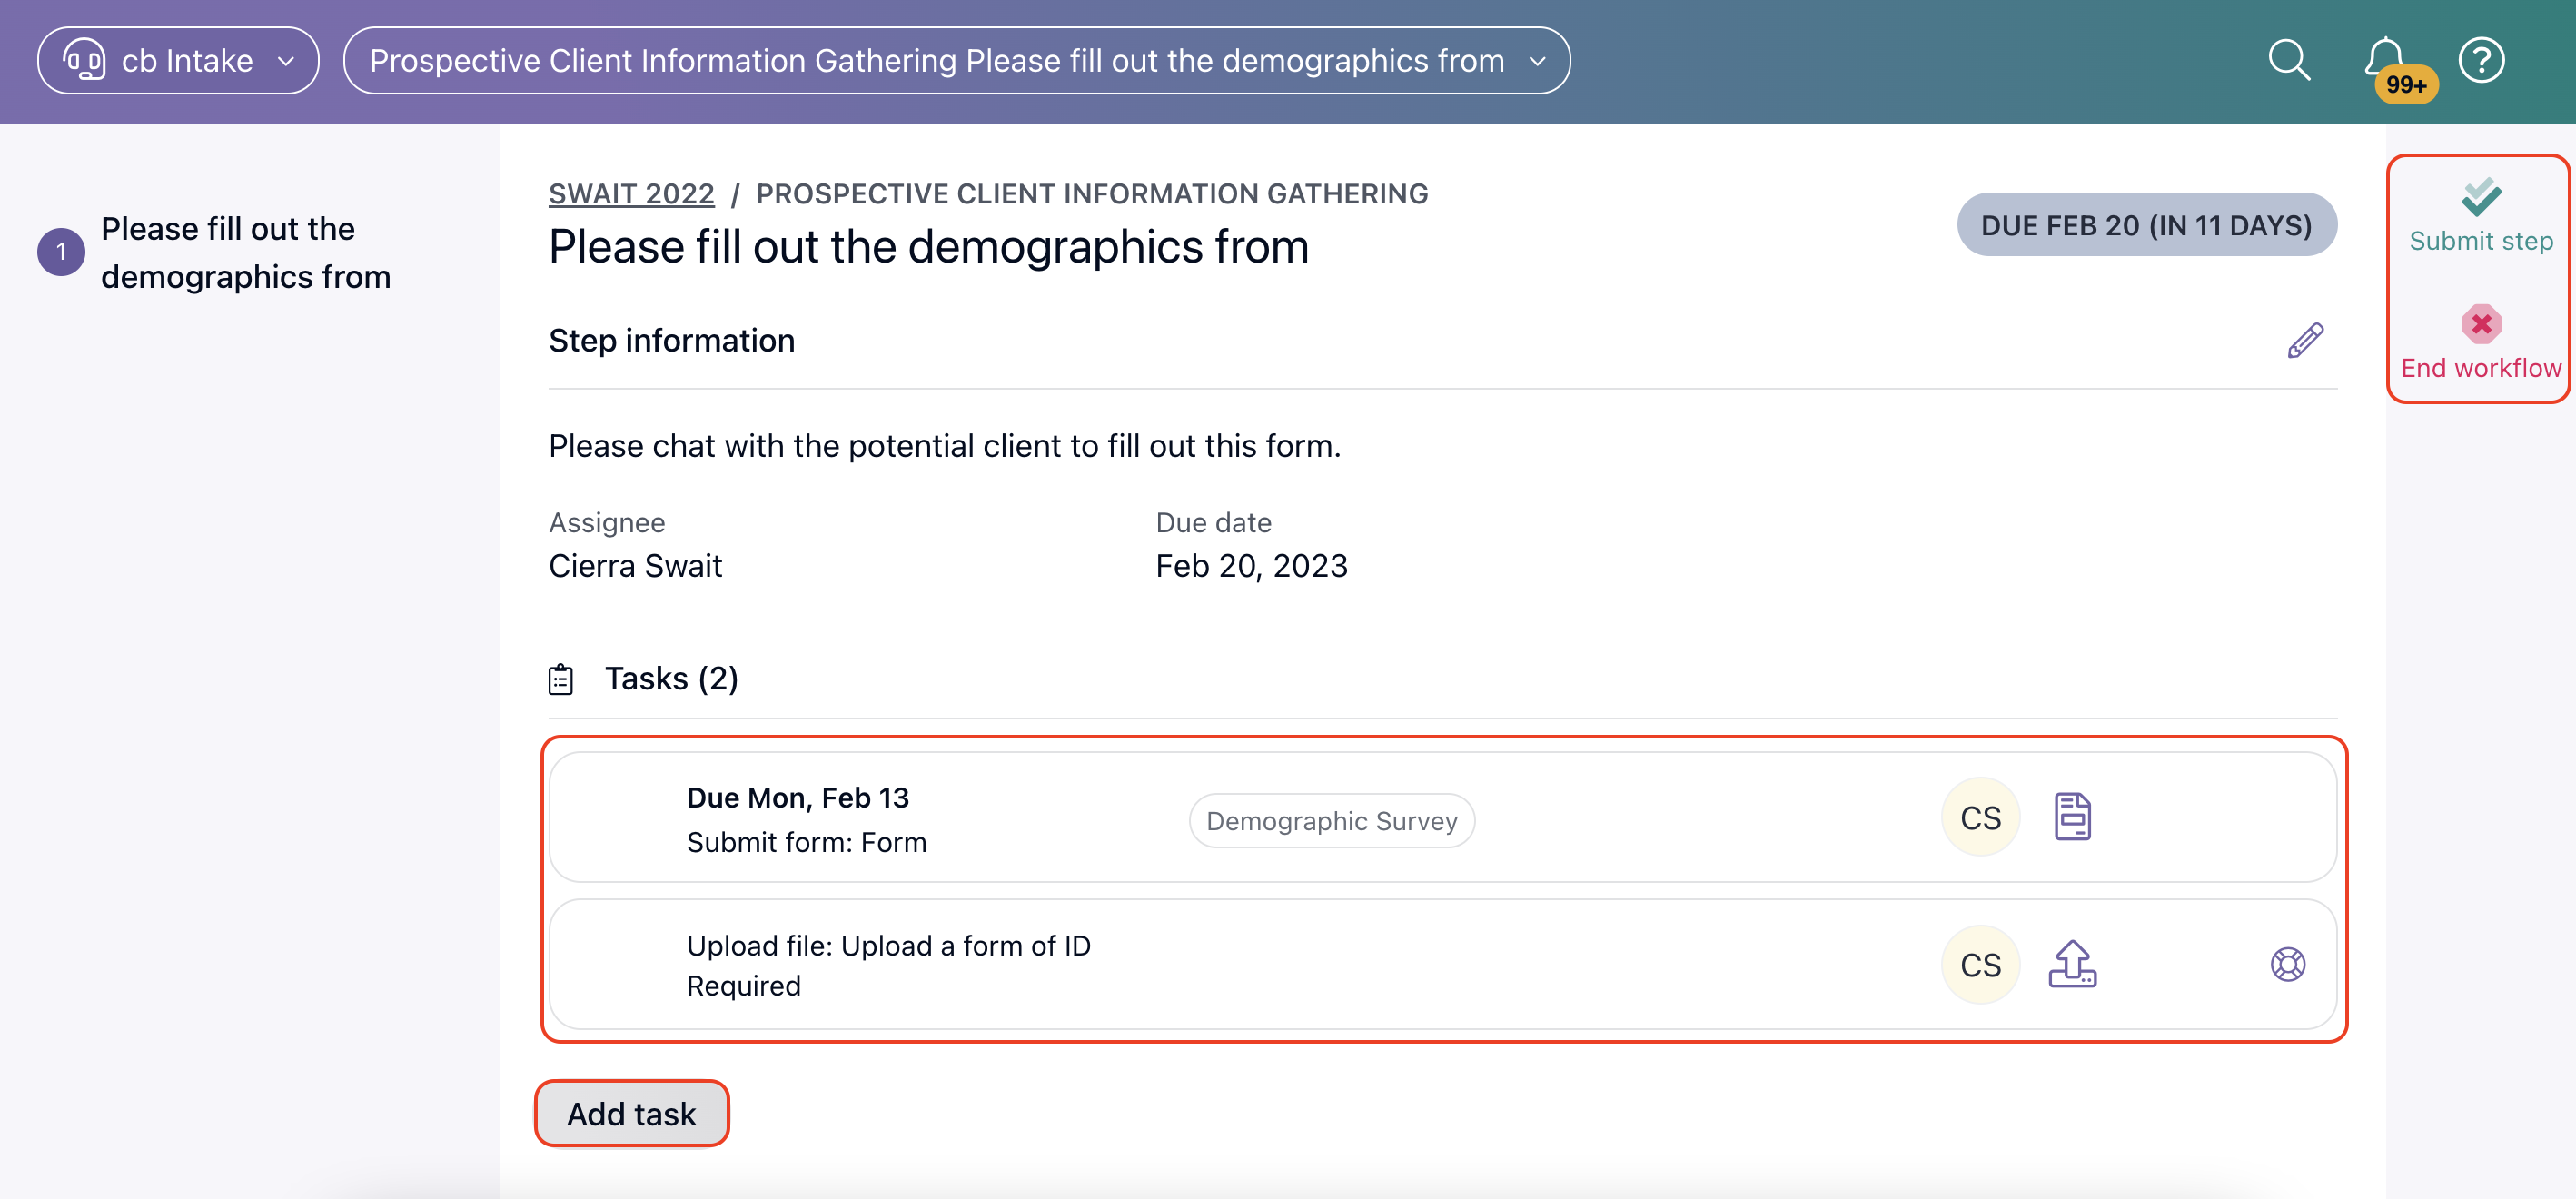Click step number 1 circle in sidebar
This screenshot has width=2576, height=1199.
(61, 252)
